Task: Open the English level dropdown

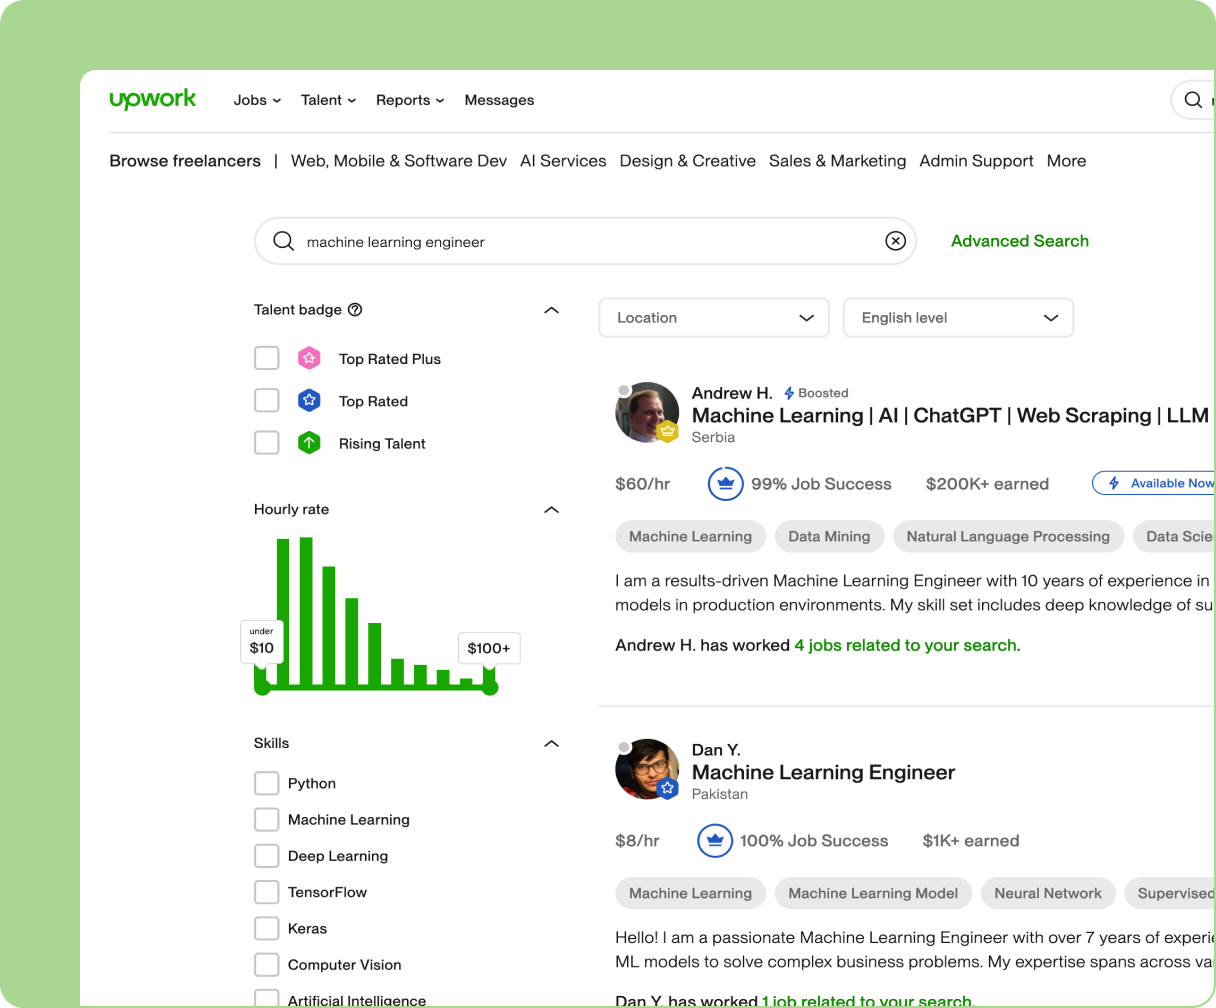Action: [x=959, y=318]
